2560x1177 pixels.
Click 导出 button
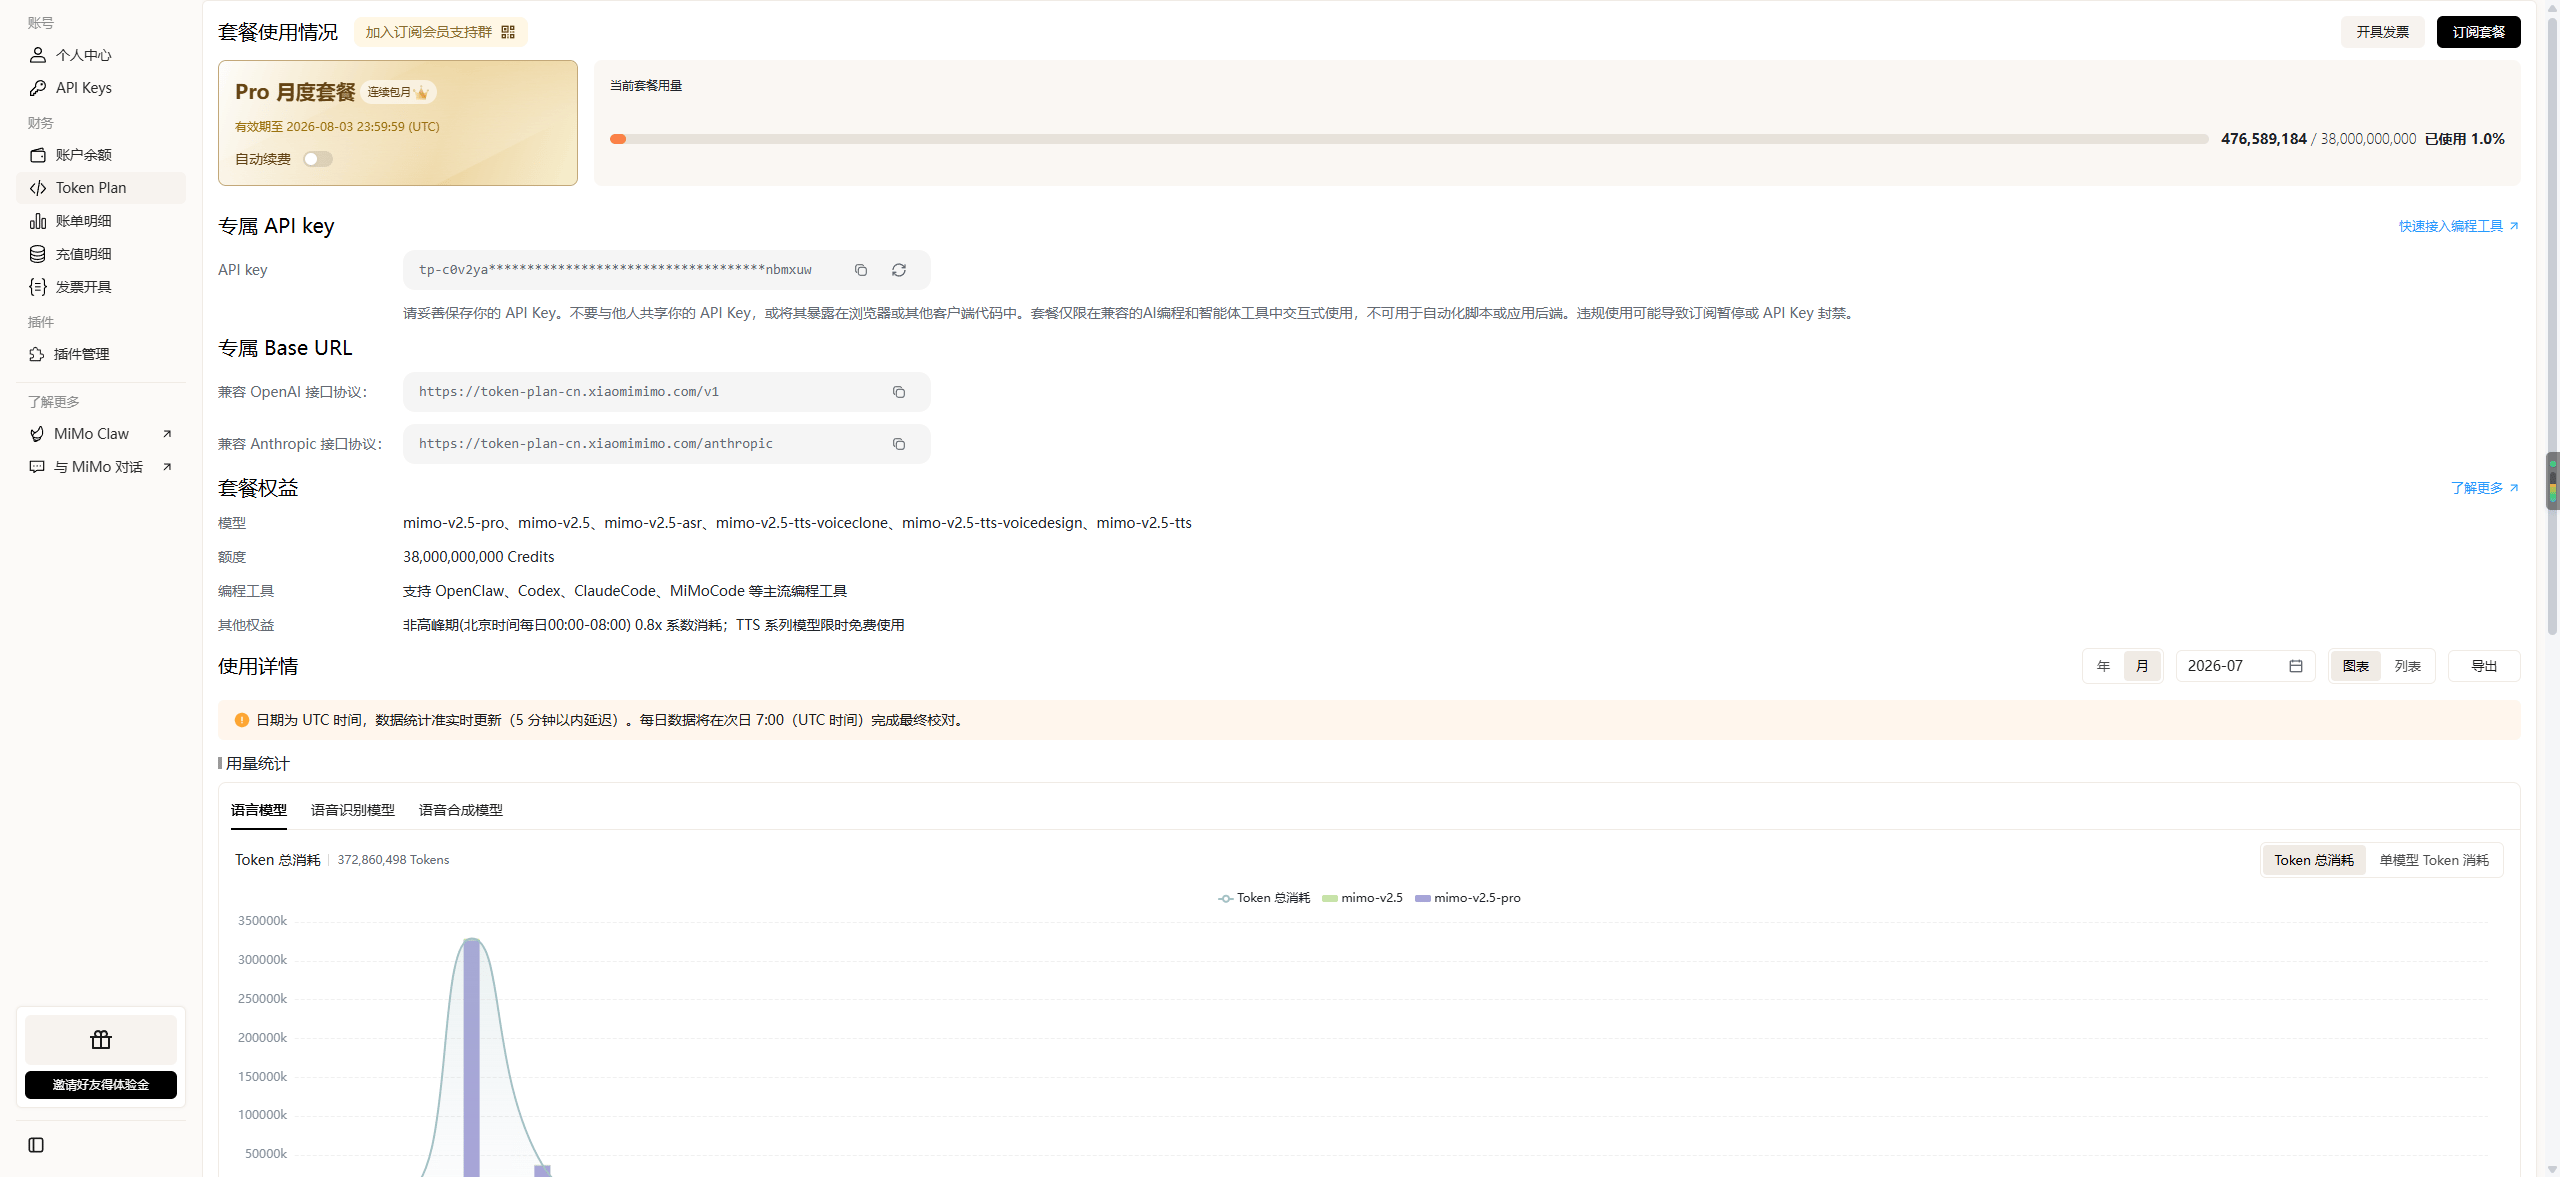2484,666
